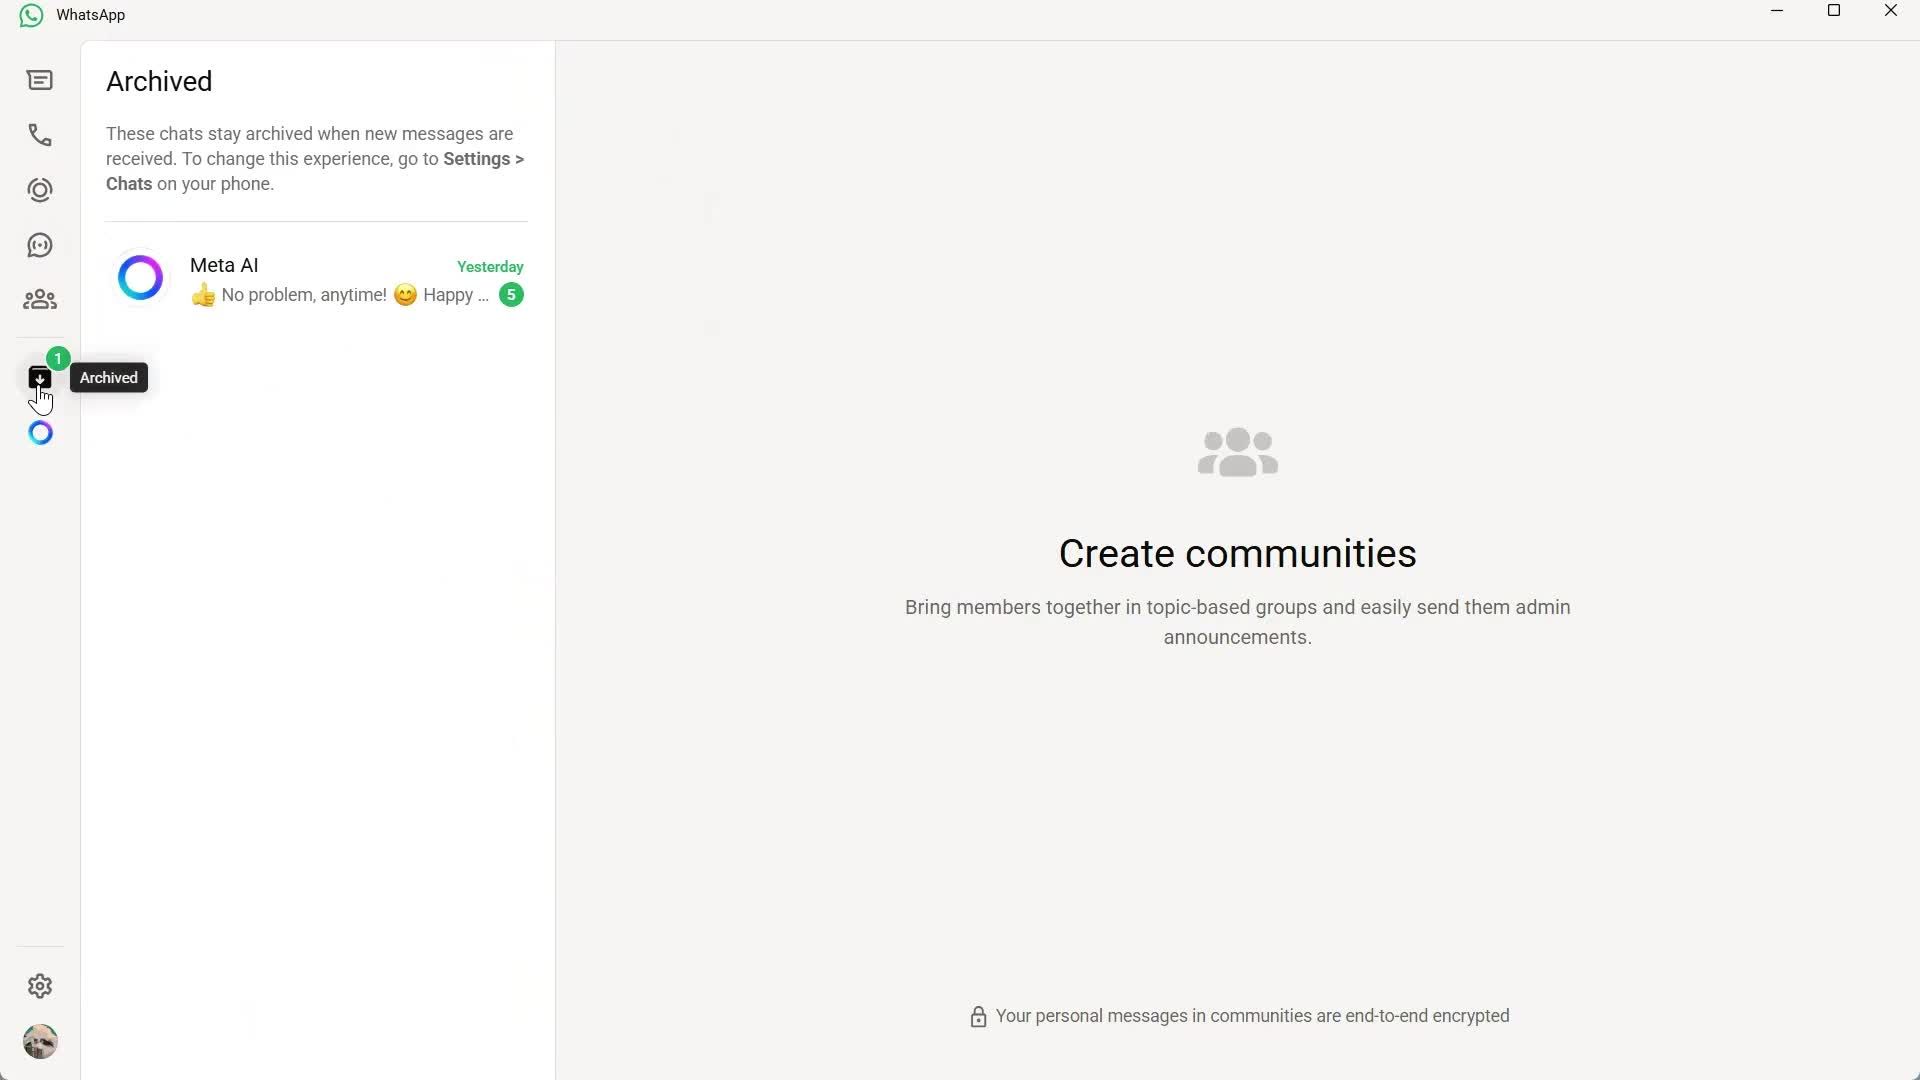Click the green unread count badge showing 5

coord(510,295)
